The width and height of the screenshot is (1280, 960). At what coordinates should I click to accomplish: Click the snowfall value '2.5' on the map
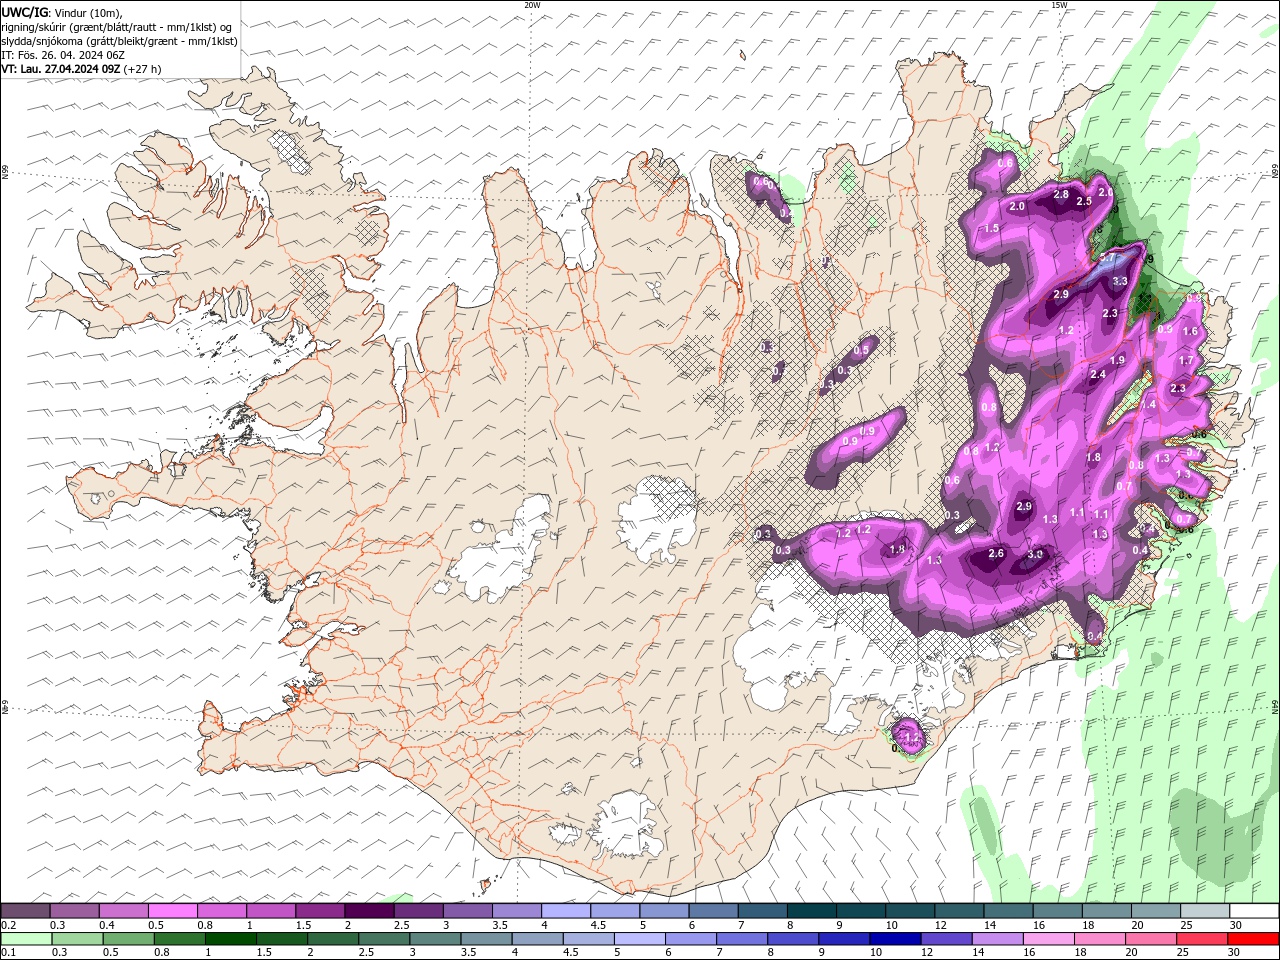pos(1084,201)
